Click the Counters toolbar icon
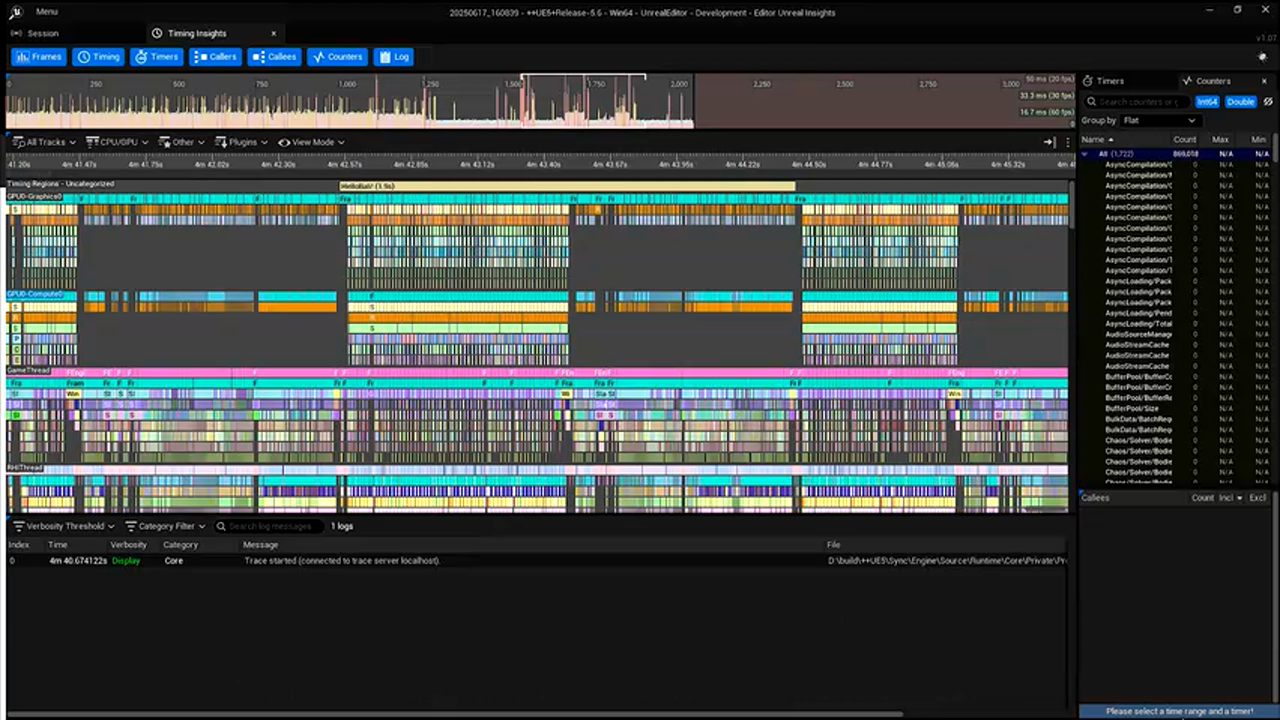The height and width of the screenshot is (720, 1280). pos(338,57)
